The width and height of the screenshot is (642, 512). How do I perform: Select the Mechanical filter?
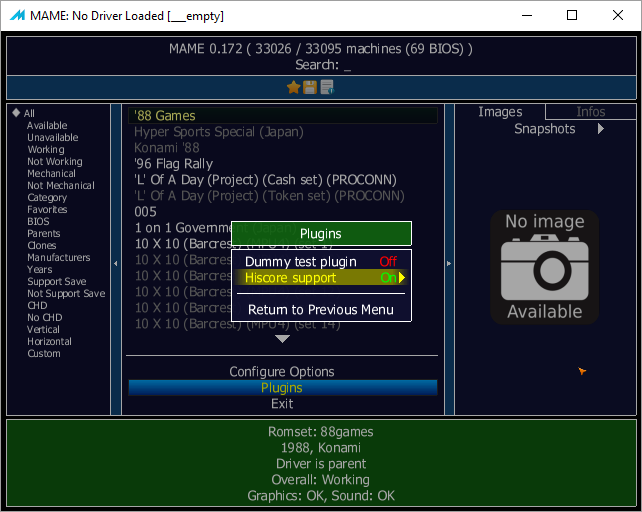click(x=52, y=173)
